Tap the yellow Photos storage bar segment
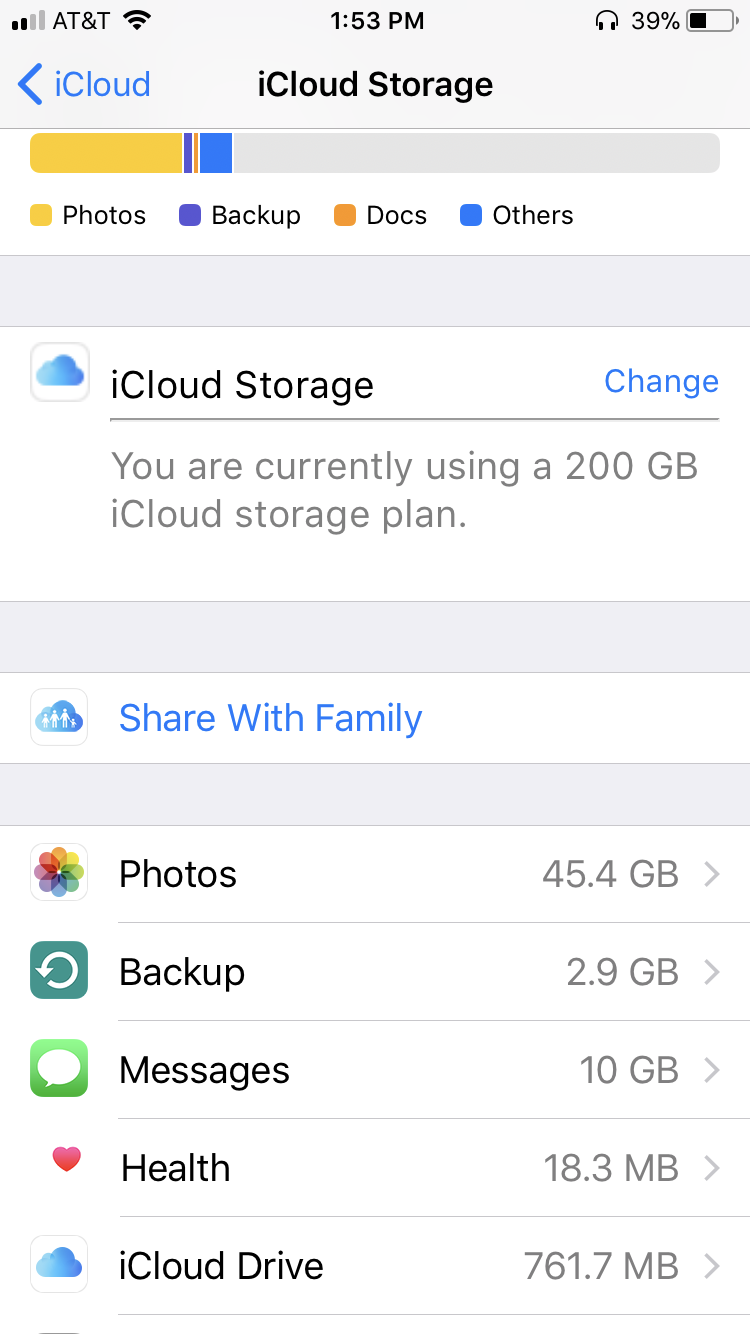750x1334 pixels. pos(105,153)
